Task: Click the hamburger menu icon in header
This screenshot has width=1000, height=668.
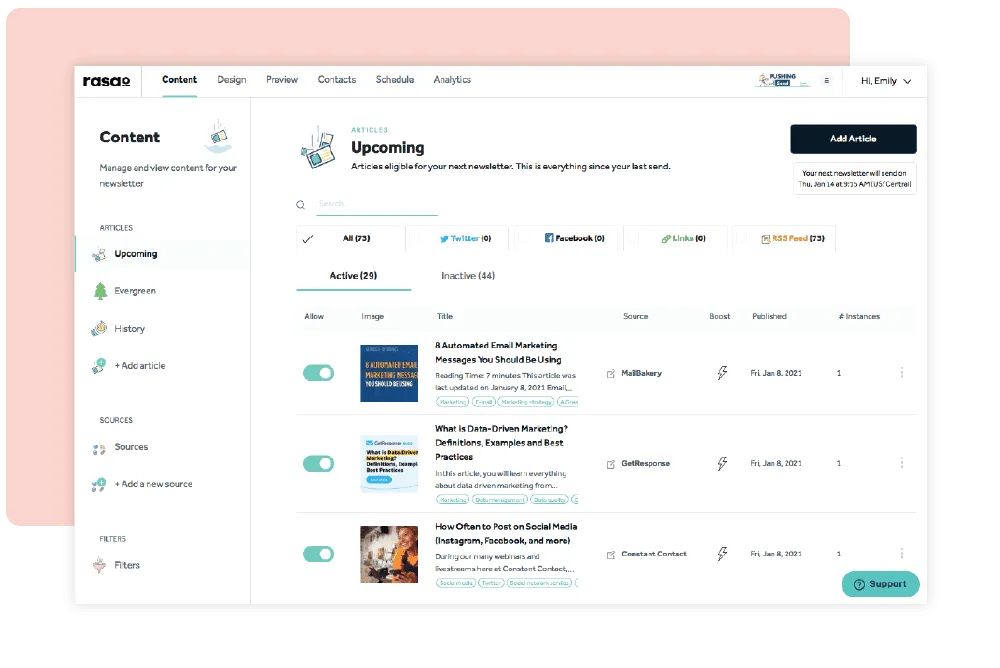Action: (827, 80)
